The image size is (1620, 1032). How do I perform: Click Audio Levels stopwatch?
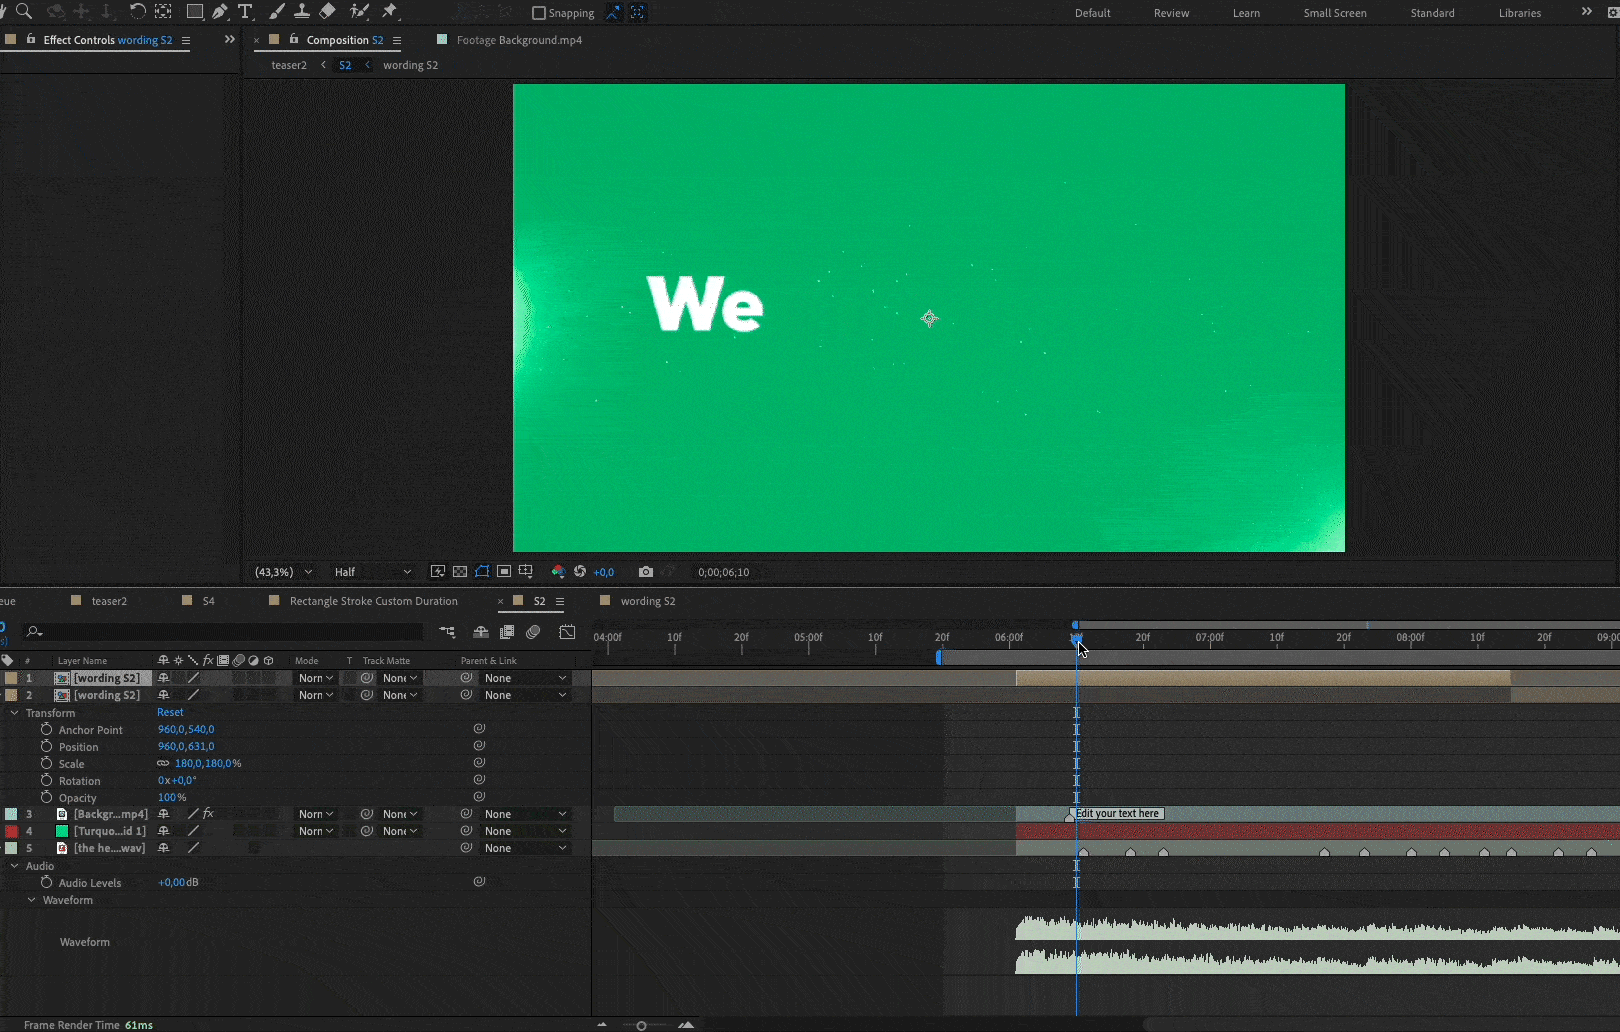[x=46, y=883]
